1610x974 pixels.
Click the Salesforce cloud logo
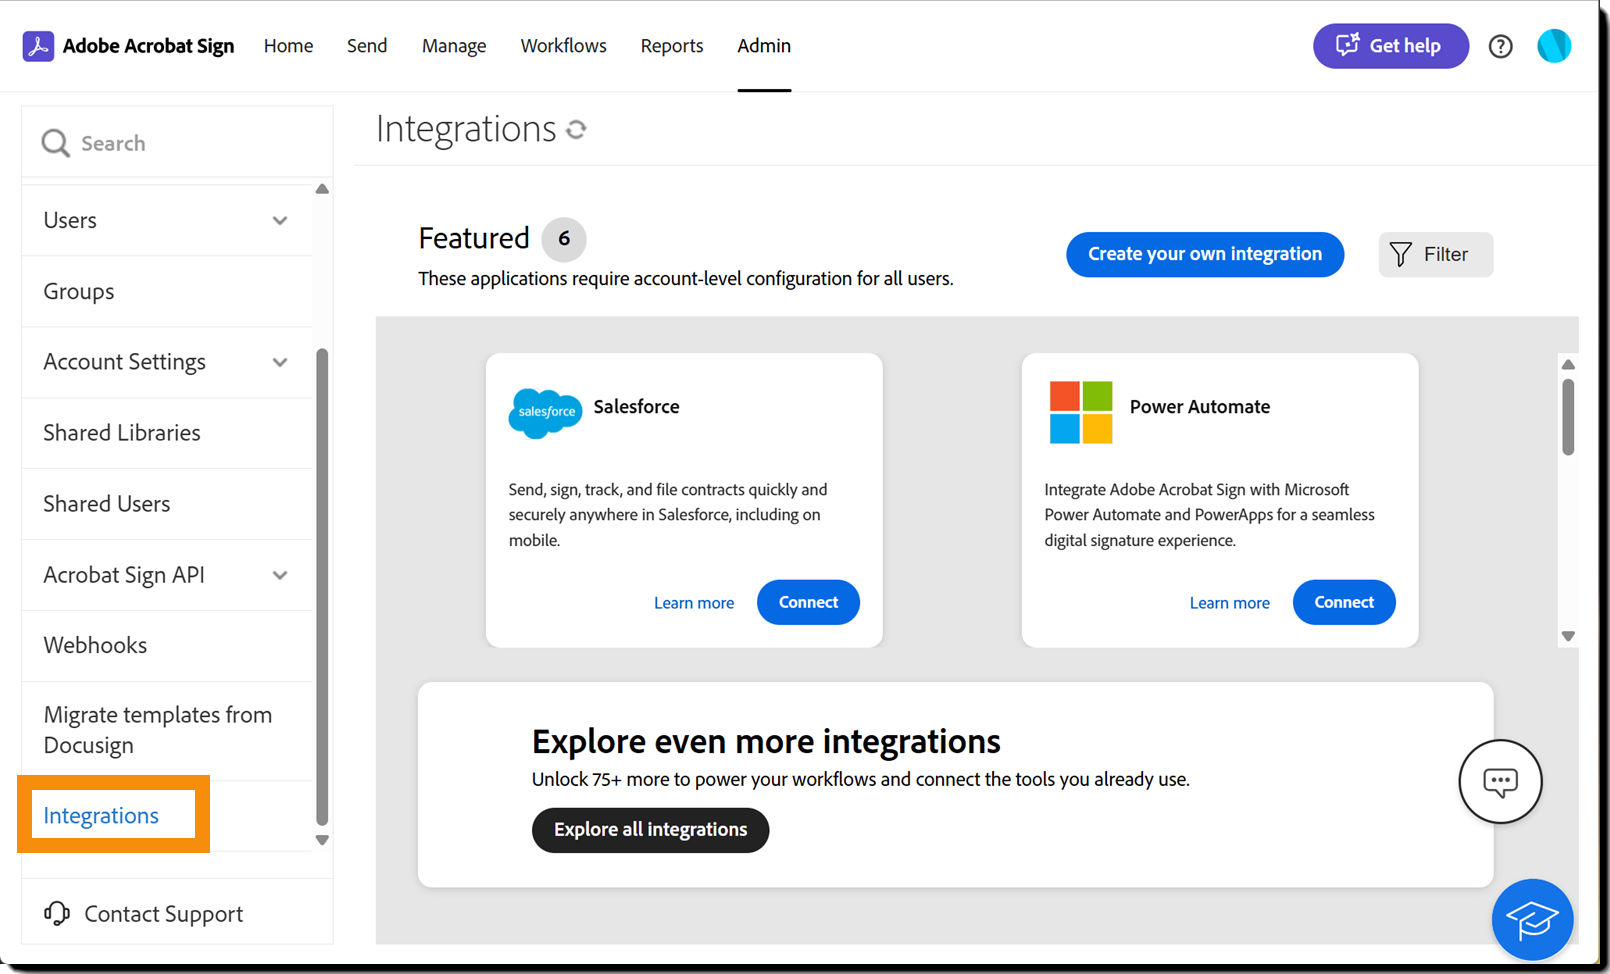[545, 411]
